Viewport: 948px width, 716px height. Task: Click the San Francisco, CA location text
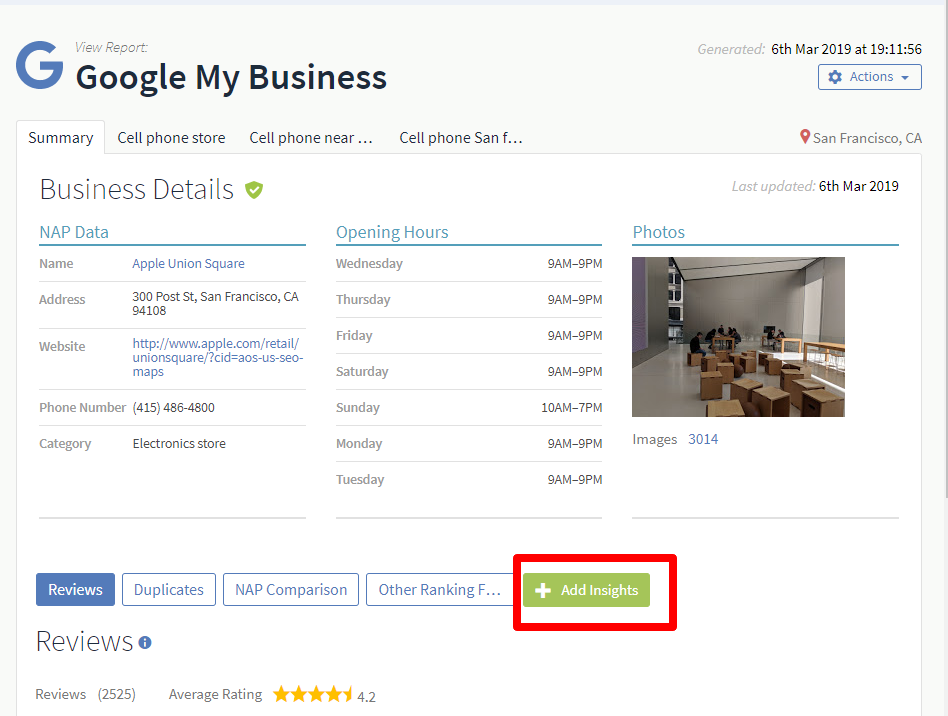click(x=867, y=138)
